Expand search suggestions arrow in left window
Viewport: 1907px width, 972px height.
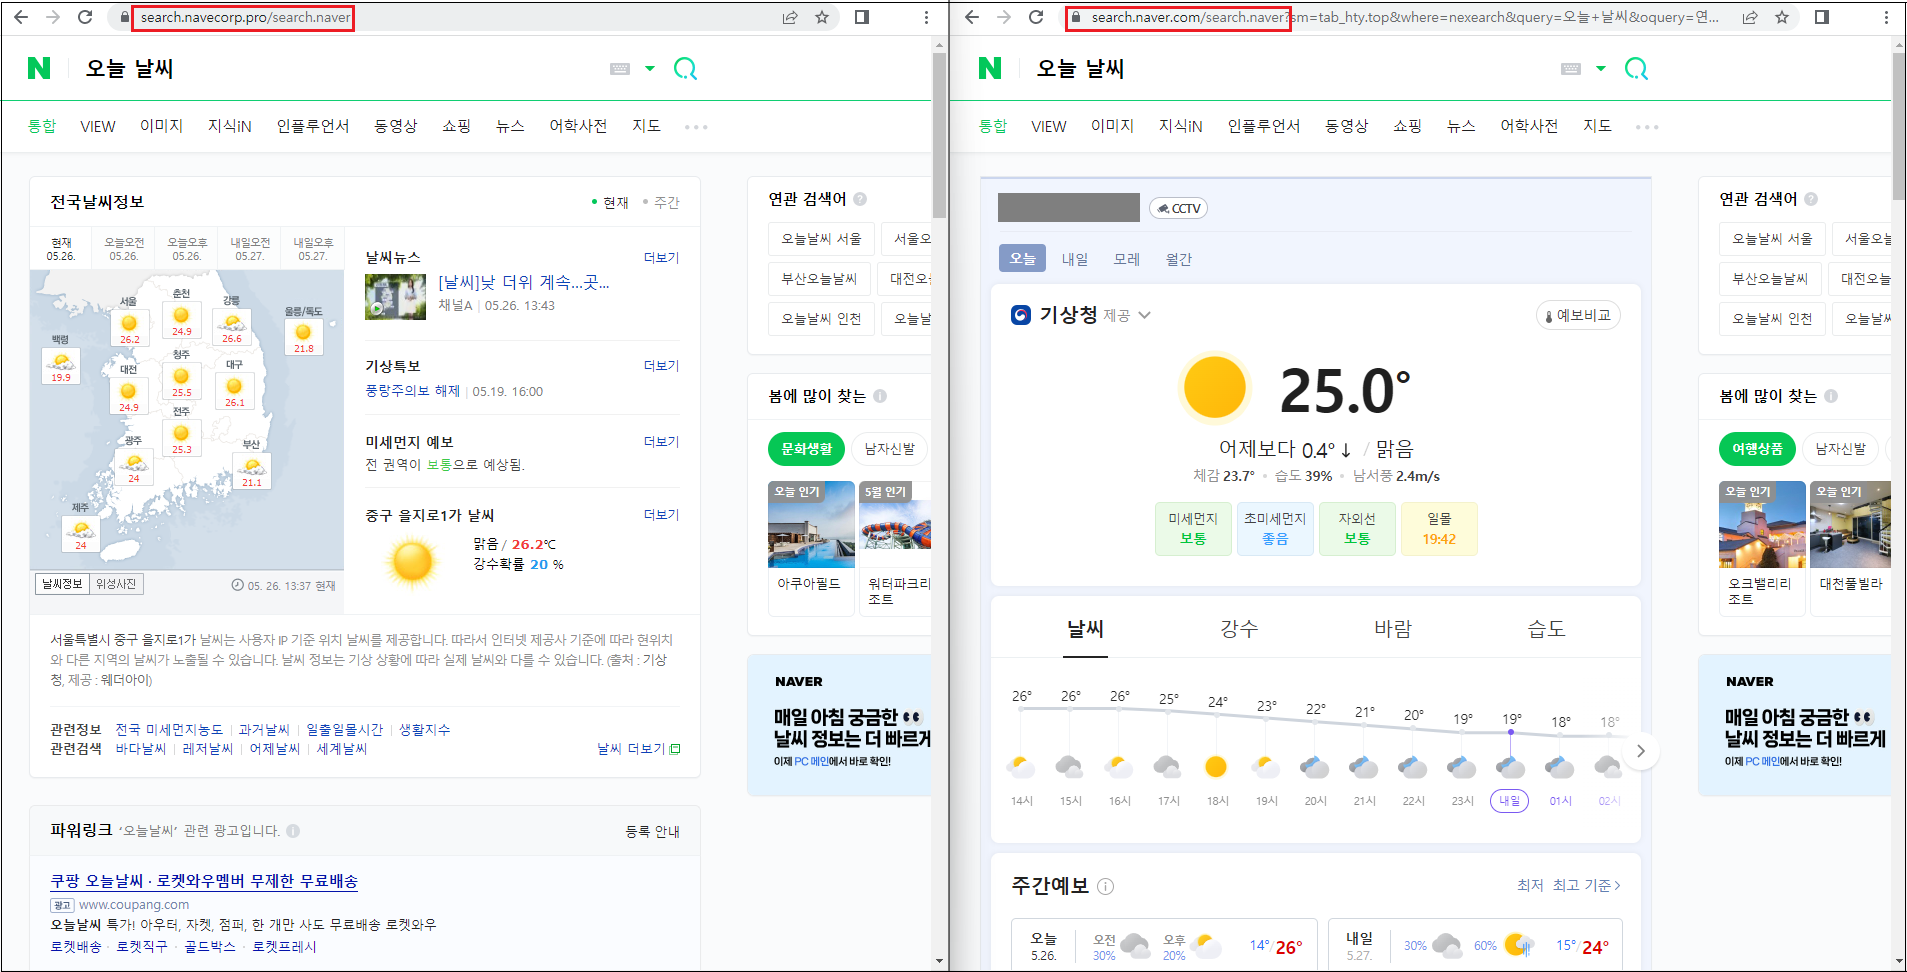[650, 69]
